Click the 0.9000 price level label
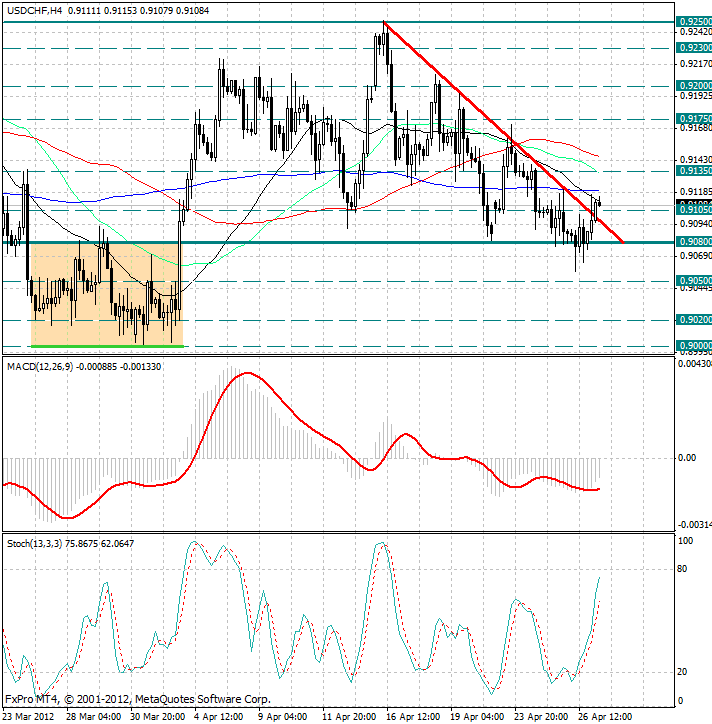The image size is (712, 724). tap(694, 346)
